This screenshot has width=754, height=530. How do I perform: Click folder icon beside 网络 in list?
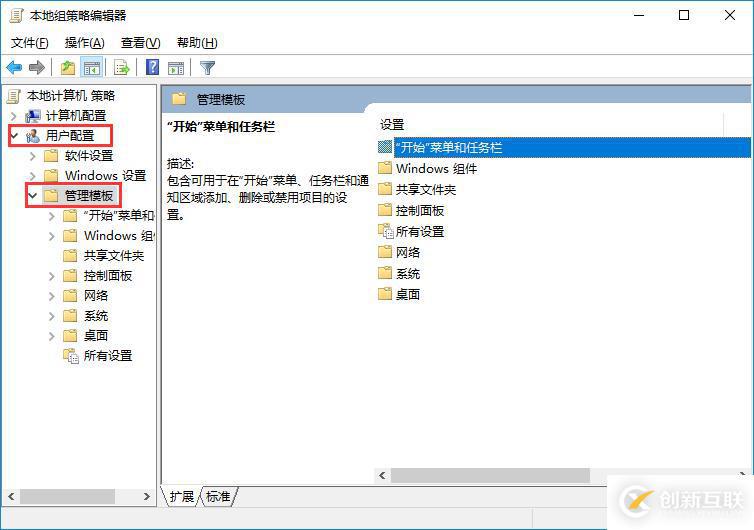point(385,252)
